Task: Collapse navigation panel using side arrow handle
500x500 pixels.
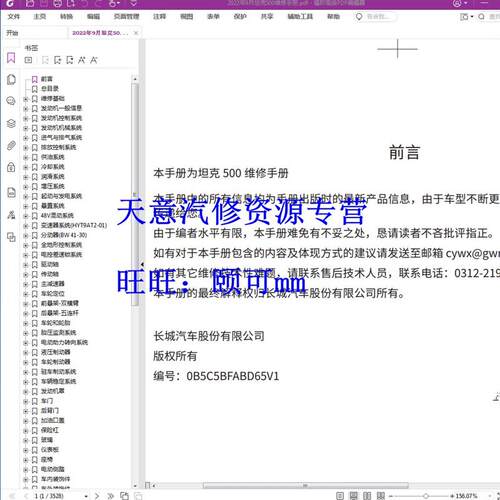Action: point(142,264)
